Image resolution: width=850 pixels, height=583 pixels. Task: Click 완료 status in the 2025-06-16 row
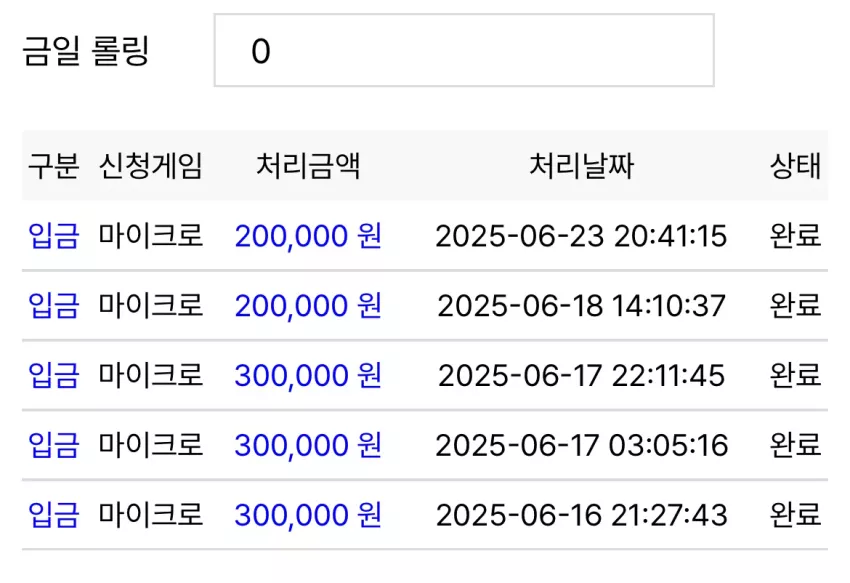[x=795, y=515]
